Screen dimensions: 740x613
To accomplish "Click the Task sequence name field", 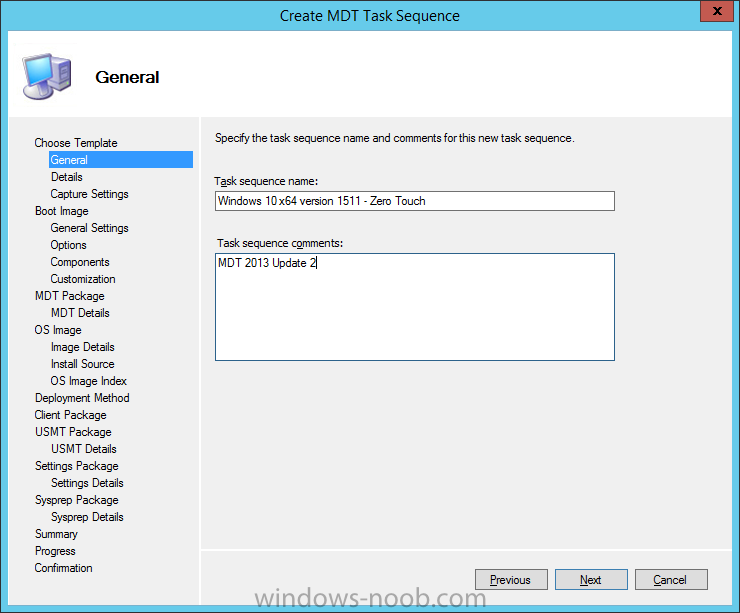I will [x=414, y=201].
